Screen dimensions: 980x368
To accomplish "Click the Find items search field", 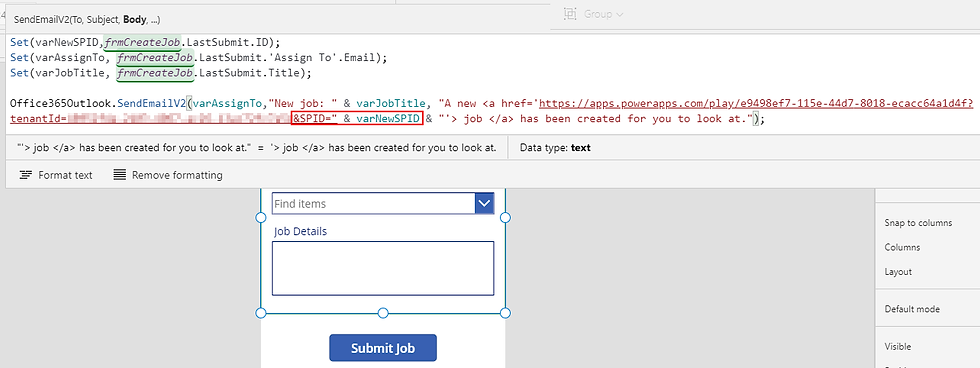I will [374, 203].
